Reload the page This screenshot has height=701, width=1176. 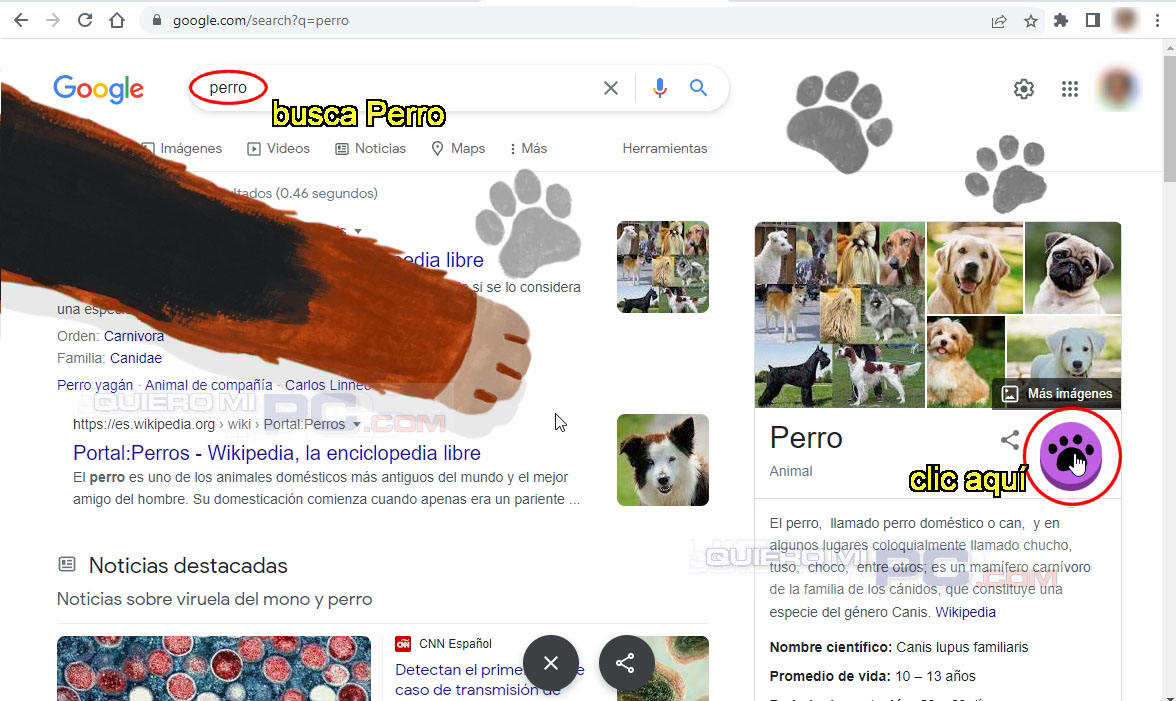85,20
